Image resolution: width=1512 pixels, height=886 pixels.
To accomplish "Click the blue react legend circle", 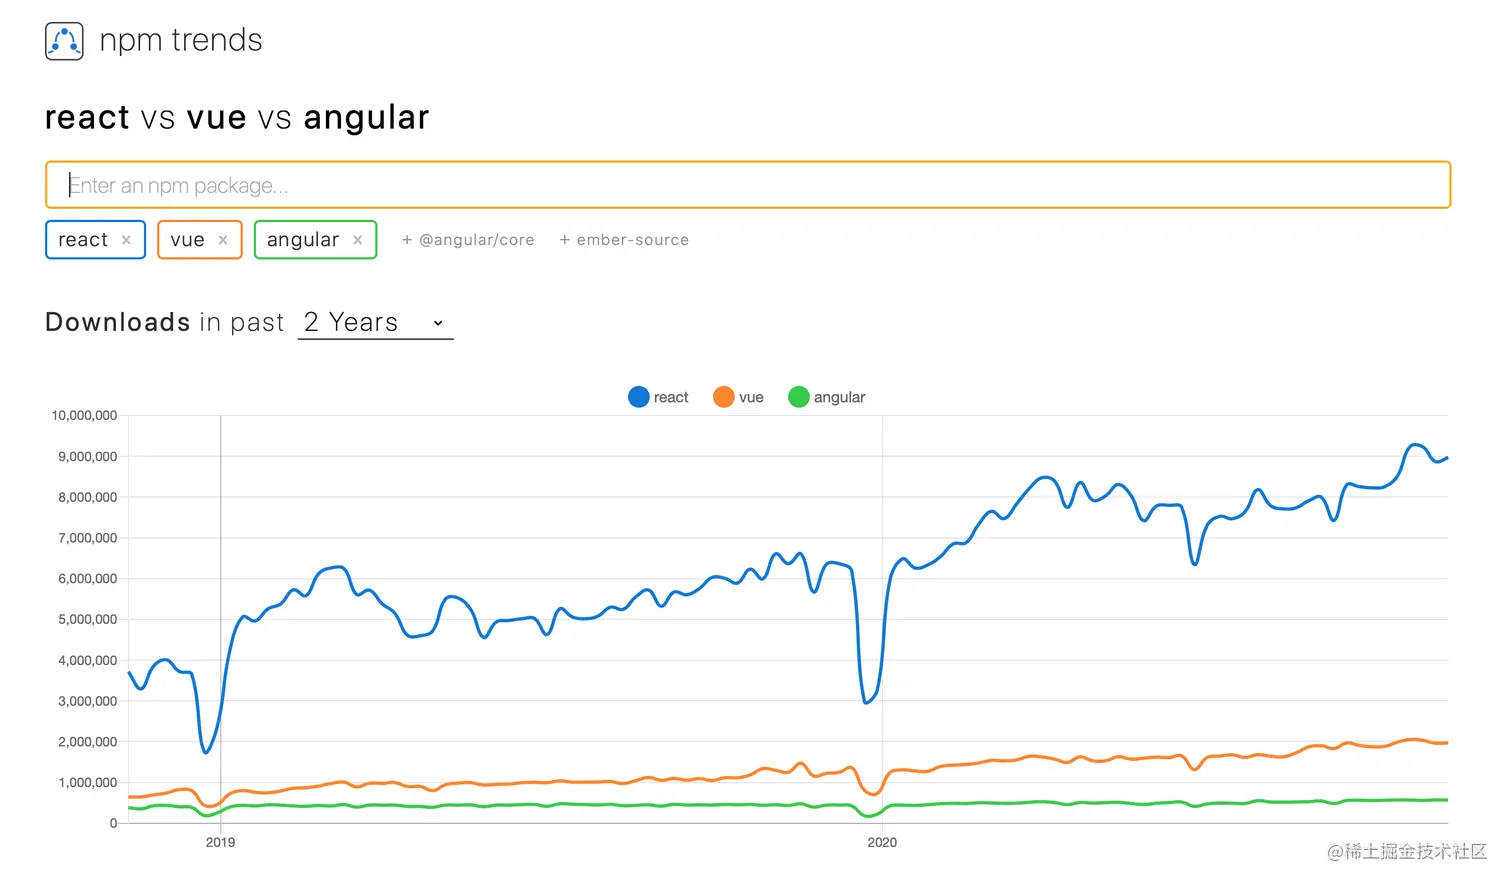I will [639, 397].
